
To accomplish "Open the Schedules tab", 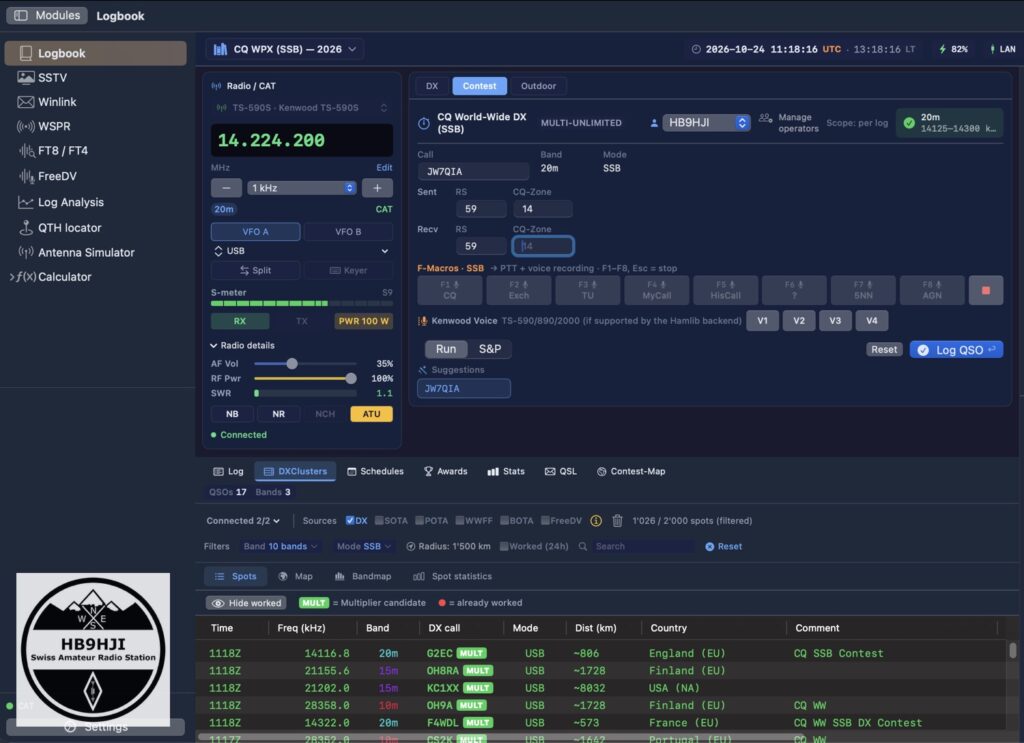I will click(375, 471).
